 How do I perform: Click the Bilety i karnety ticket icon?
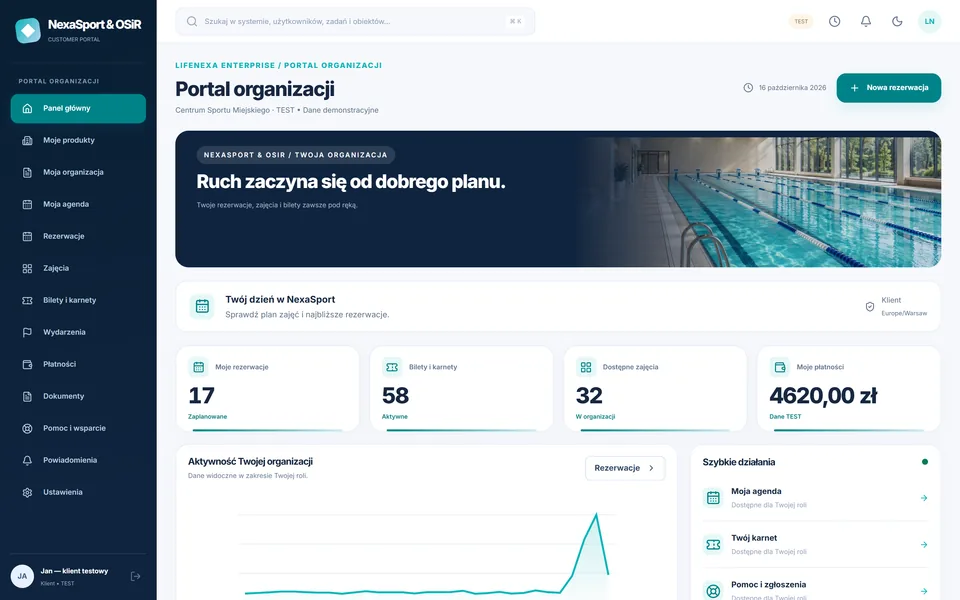(x=392, y=367)
